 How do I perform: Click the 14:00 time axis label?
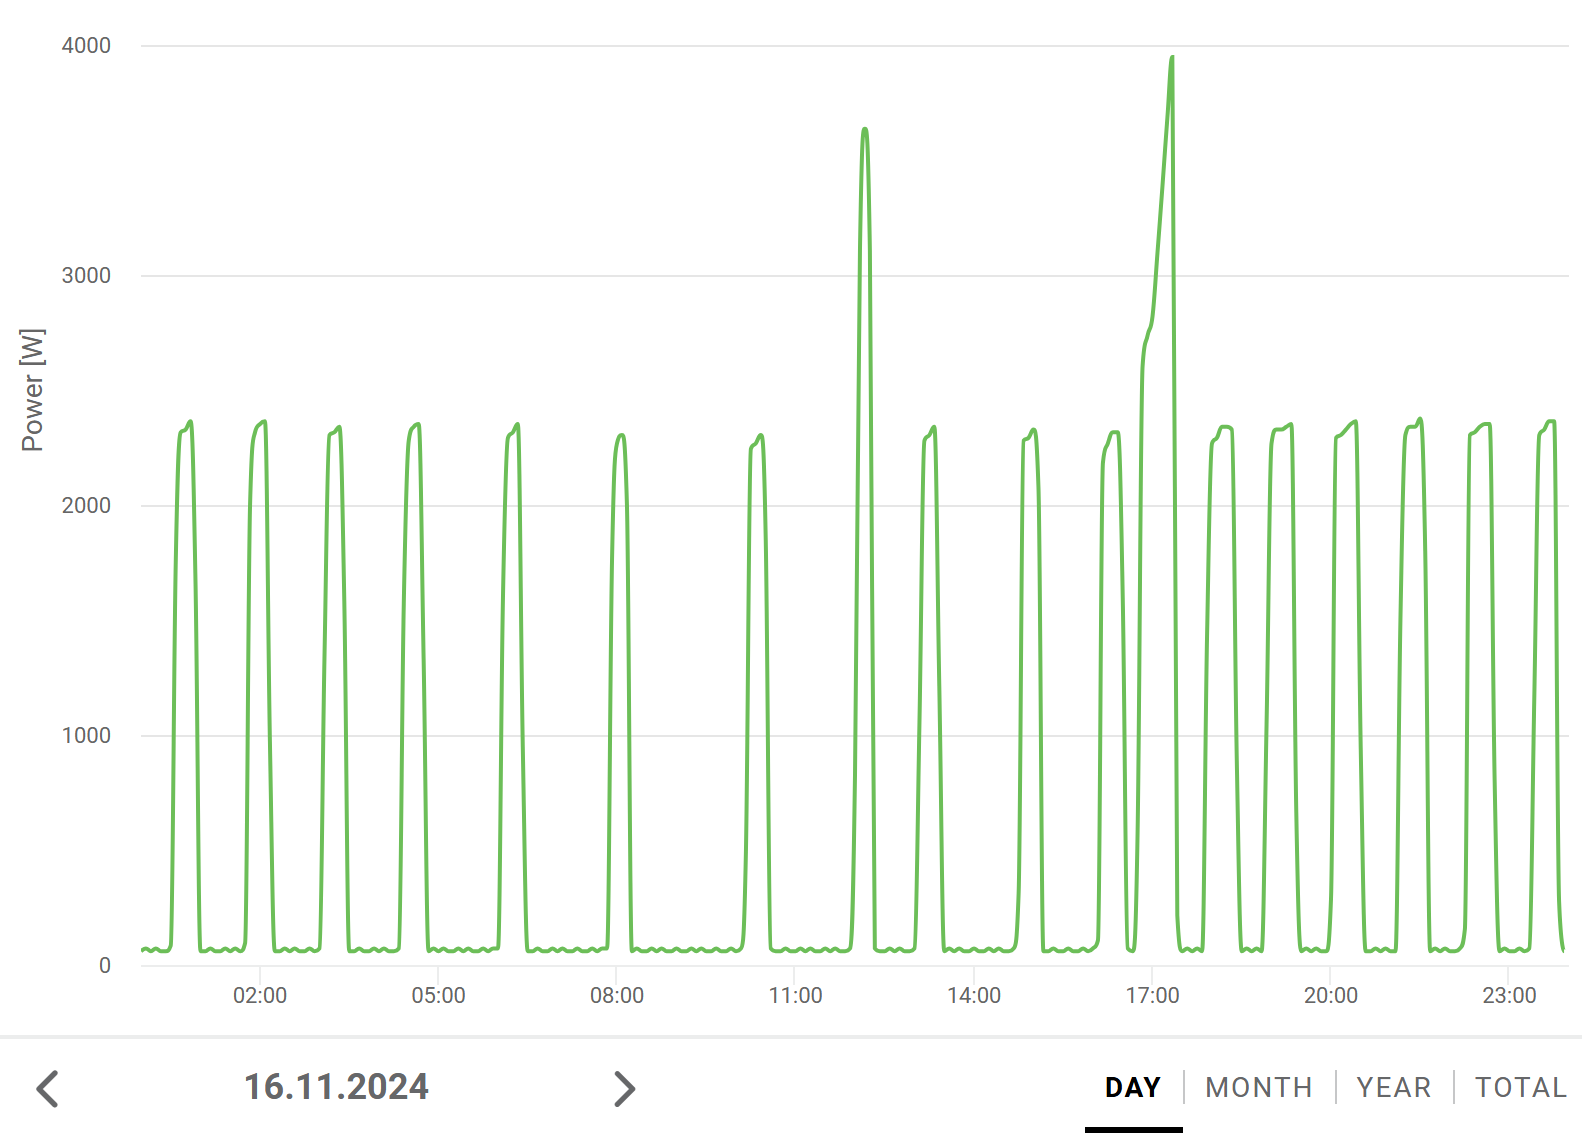[x=974, y=995]
